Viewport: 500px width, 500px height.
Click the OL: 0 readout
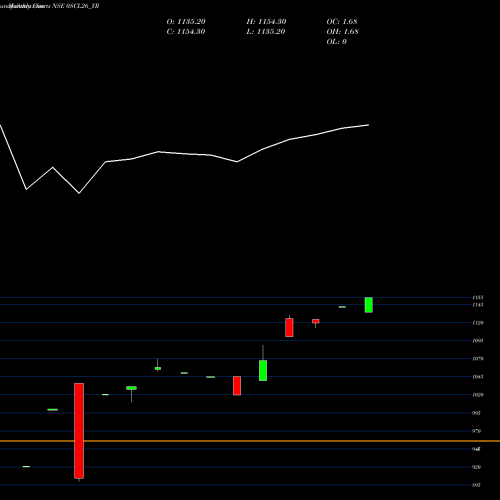pos(336,42)
